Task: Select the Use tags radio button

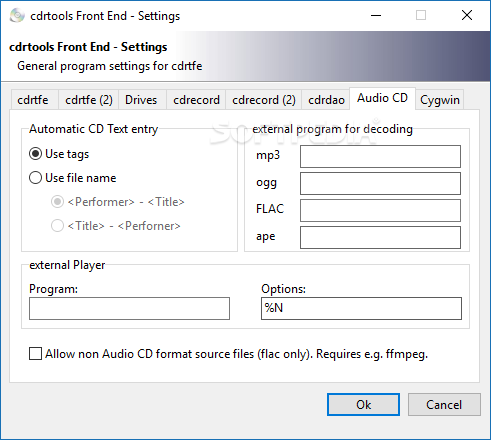Action: point(59,154)
